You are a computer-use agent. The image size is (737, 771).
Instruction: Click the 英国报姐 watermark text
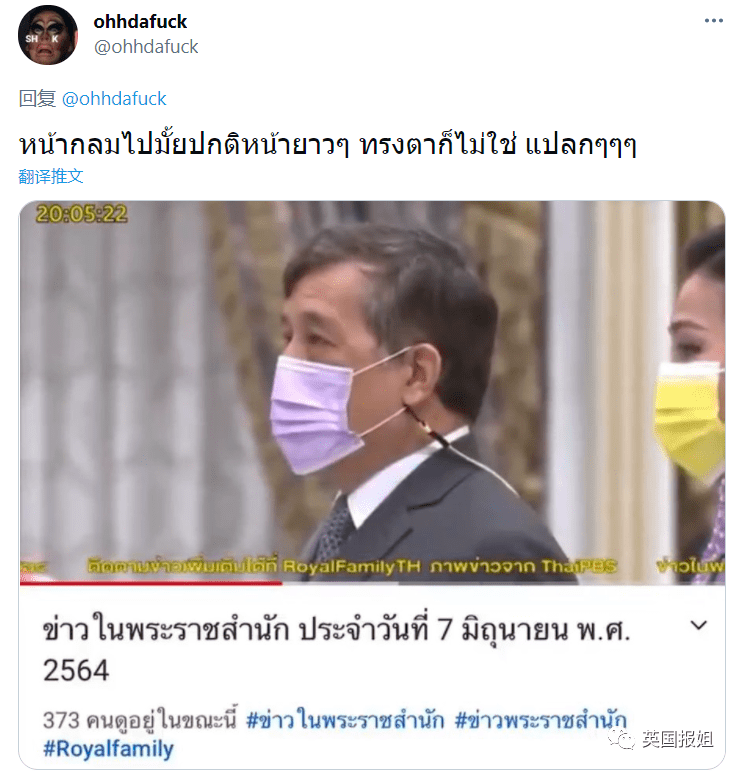[677, 739]
